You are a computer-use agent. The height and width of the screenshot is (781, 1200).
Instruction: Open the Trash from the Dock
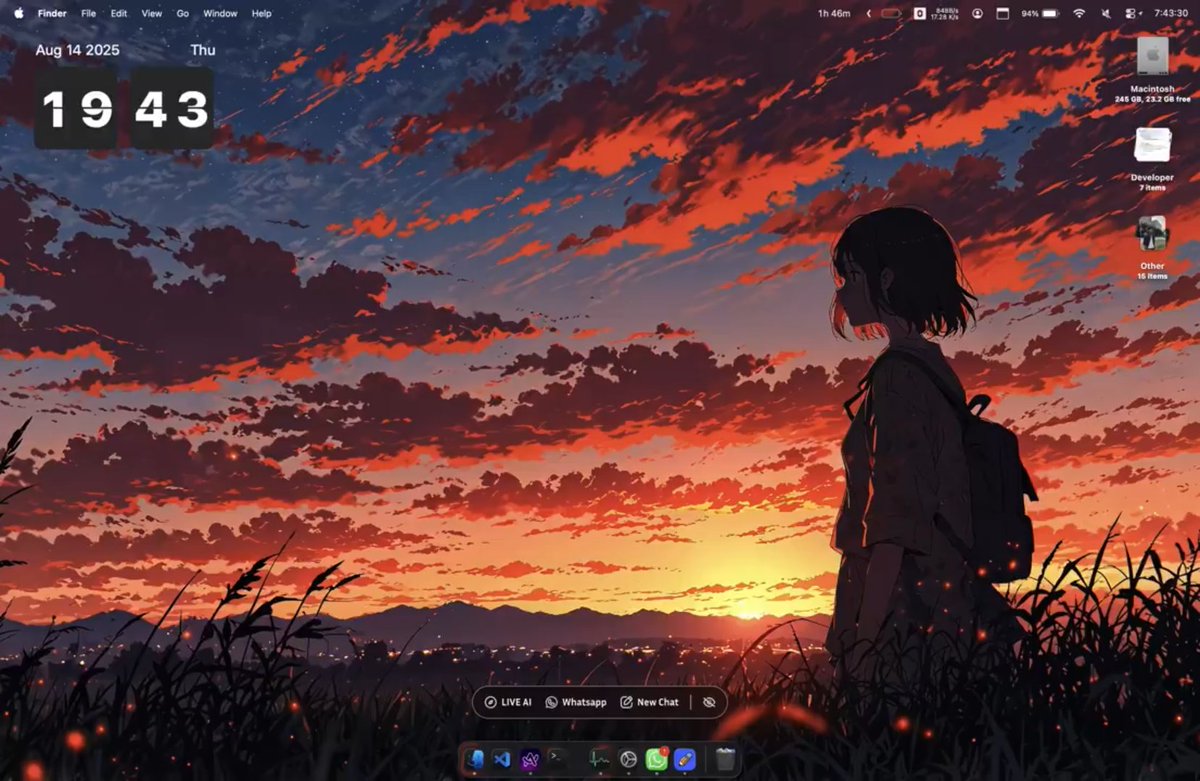tap(725, 759)
